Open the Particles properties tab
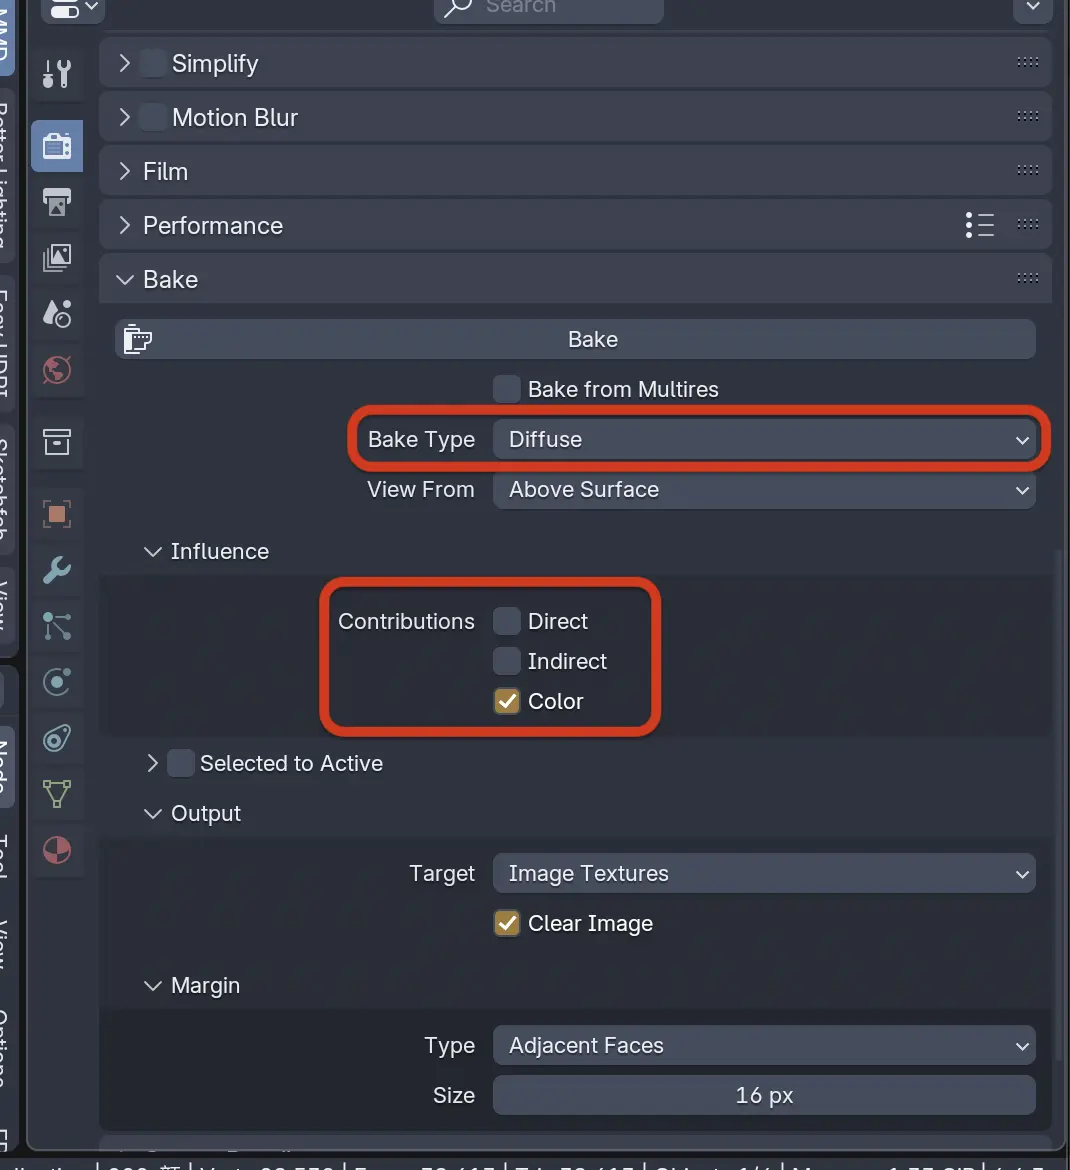1070x1170 pixels. (57, 626)
